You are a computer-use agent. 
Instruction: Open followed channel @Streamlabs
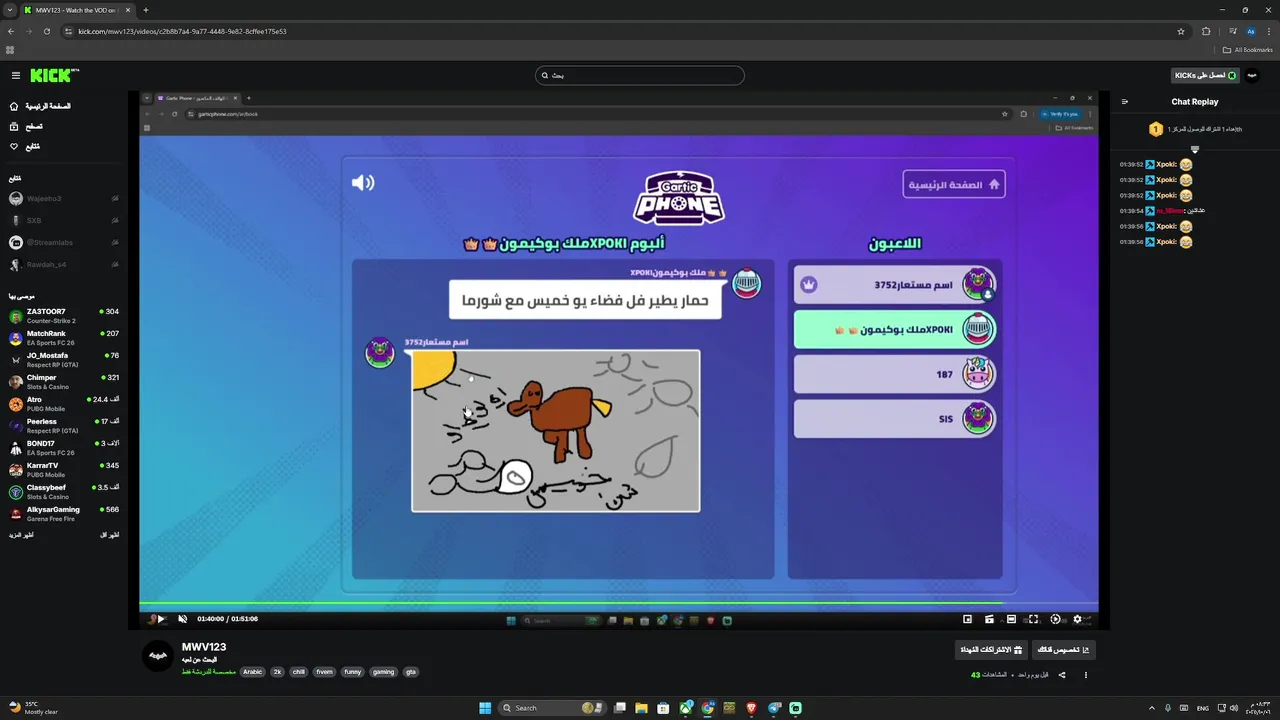click(x=64, y=242)
